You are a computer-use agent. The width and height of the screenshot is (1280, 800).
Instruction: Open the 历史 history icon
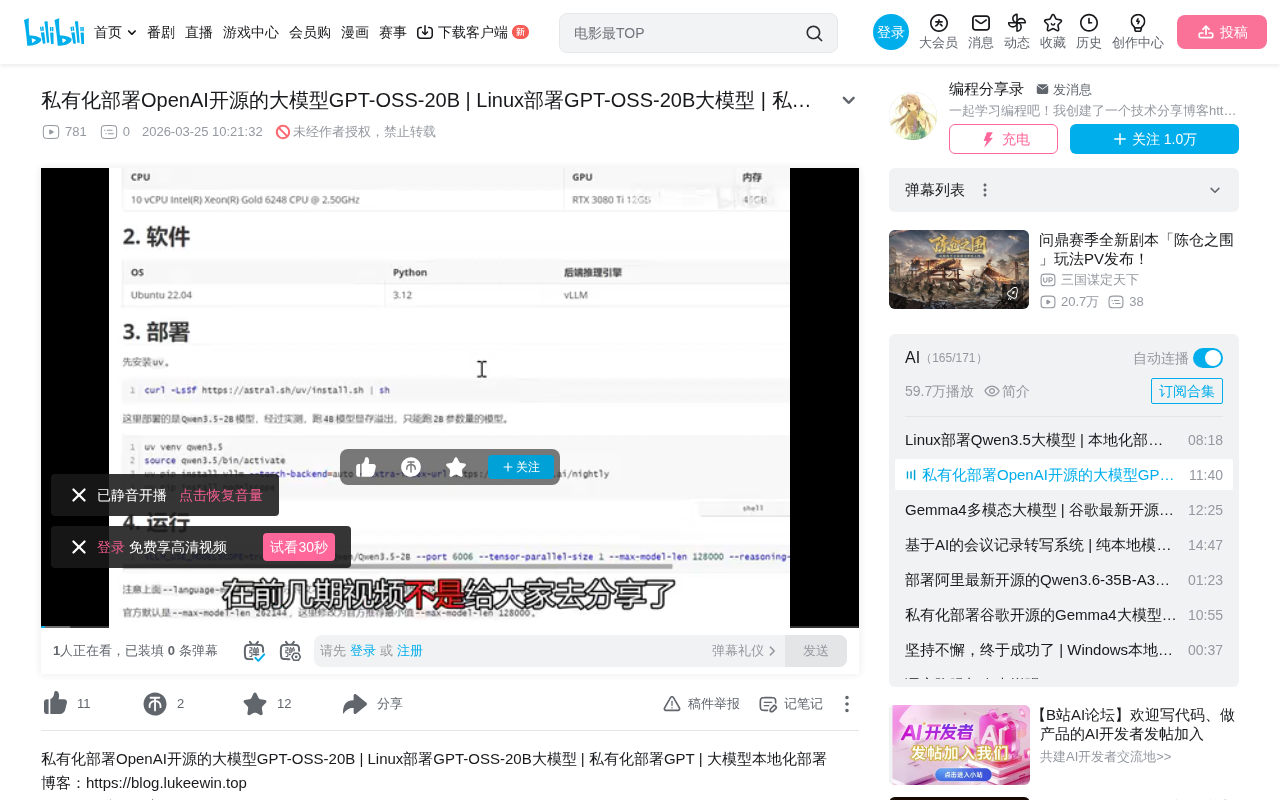(1089, 32)
